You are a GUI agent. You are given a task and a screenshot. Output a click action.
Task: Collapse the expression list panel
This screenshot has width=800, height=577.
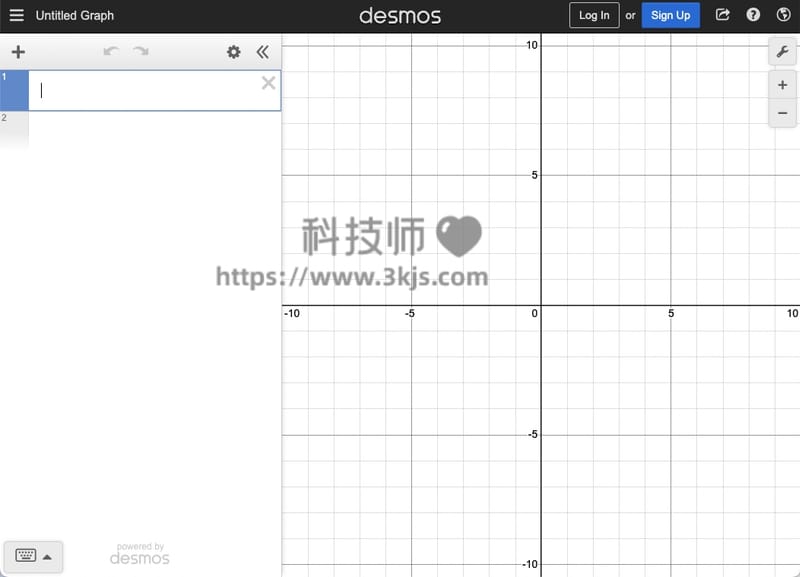pos(262,52)
